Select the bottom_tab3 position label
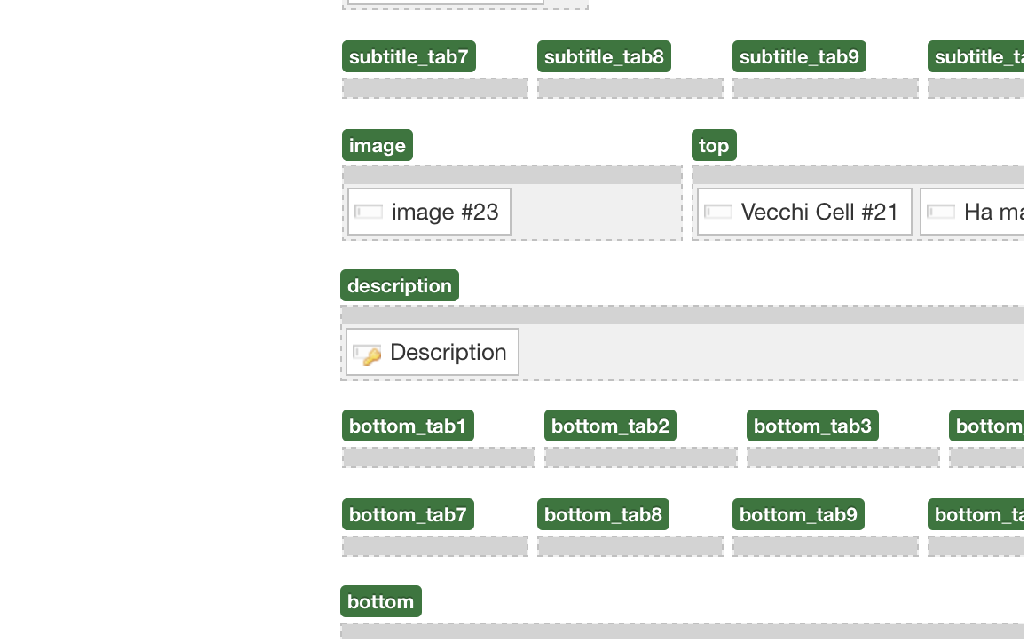Viewport: 1024px width, 639px height. click(x=813, y=426)
